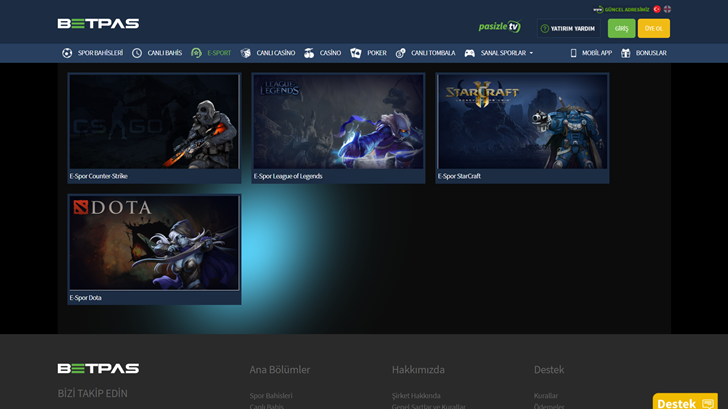Viewport: 728px width, 409px height.
Task: Click the Betpas logo in footer
Action: pos(98,369)
